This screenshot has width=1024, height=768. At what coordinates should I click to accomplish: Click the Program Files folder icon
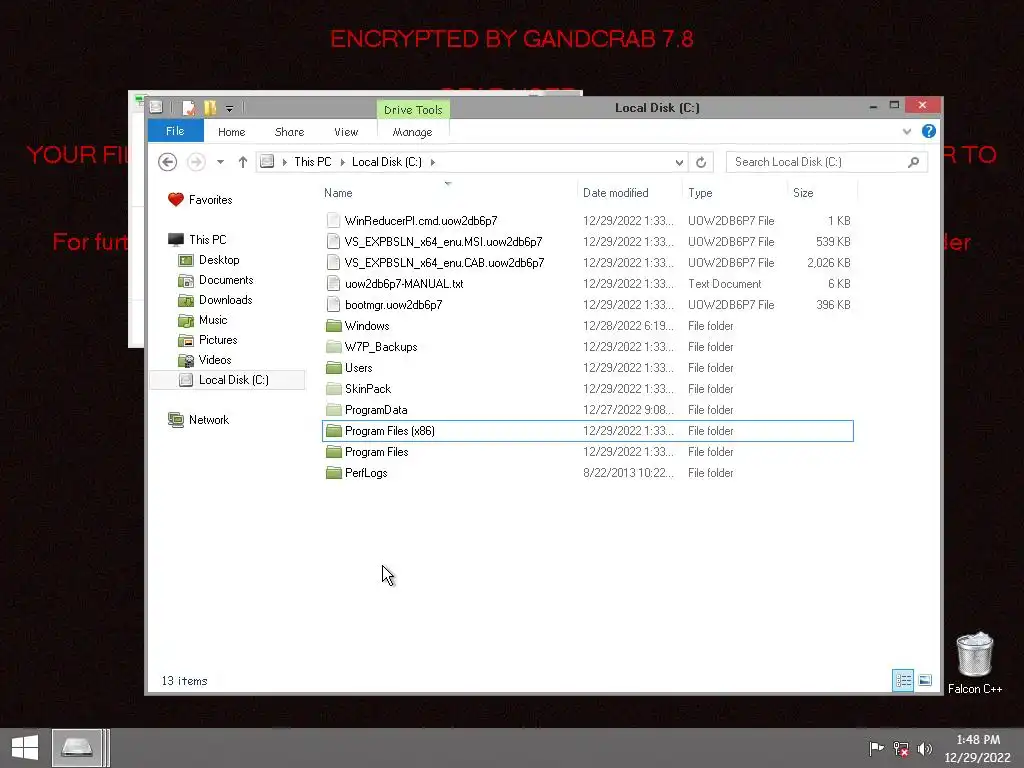[334, 451]
